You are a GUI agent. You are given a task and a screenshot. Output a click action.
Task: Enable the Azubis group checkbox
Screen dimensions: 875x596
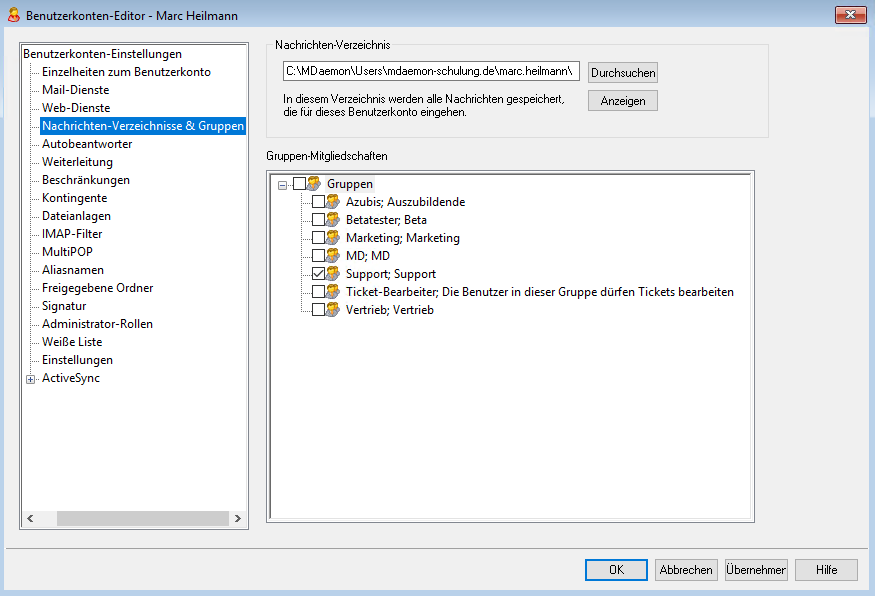(x=318, y=202)
